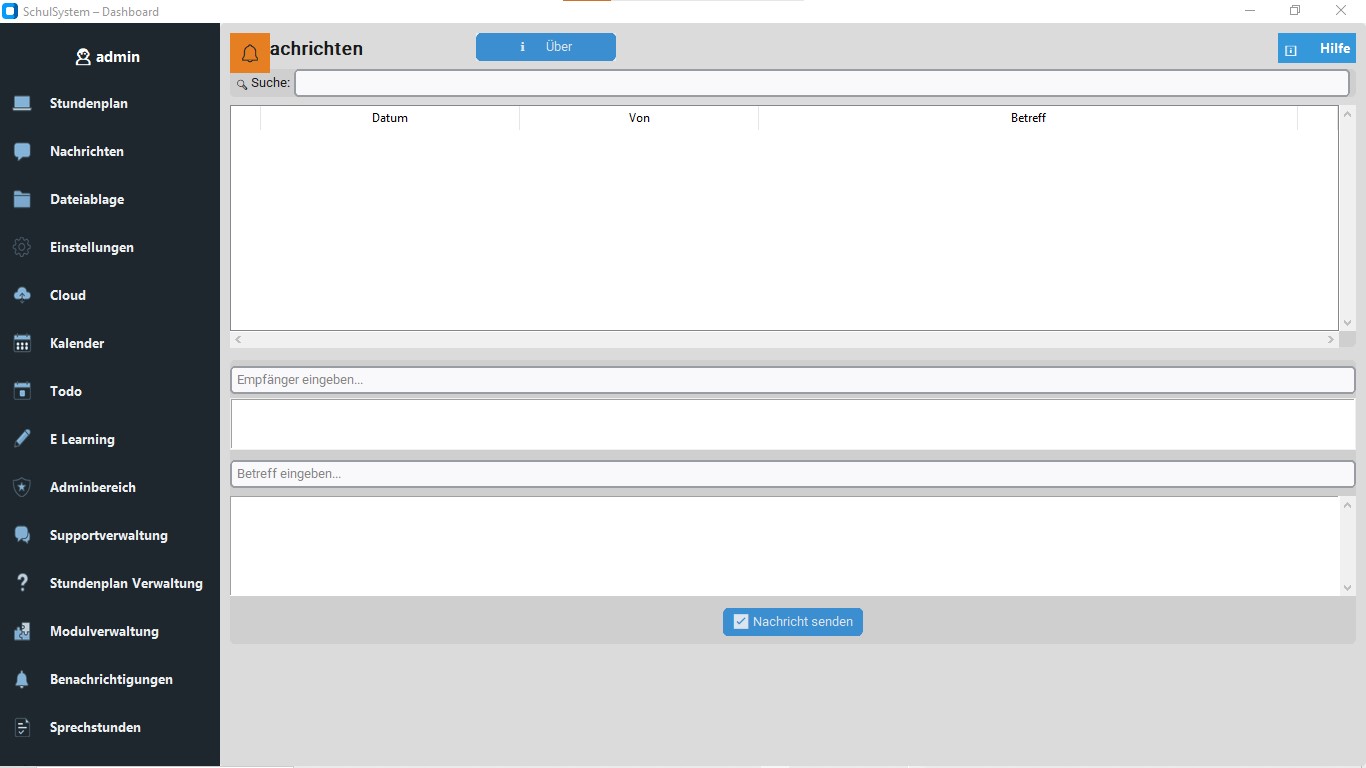1366x768 pixels.
Task: Click the Cloud upload icon in sidebar
Action: point(22,295)
